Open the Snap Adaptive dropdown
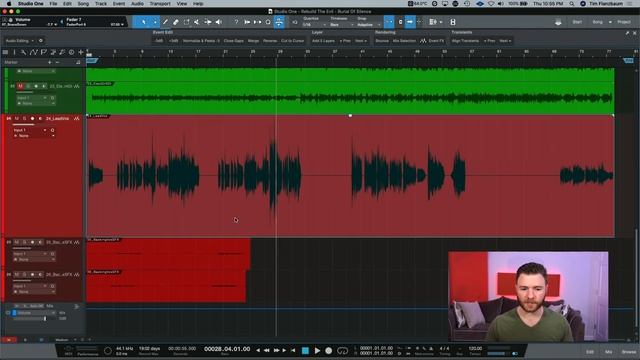This screenshot has height=360, width=640. (369, 25)
